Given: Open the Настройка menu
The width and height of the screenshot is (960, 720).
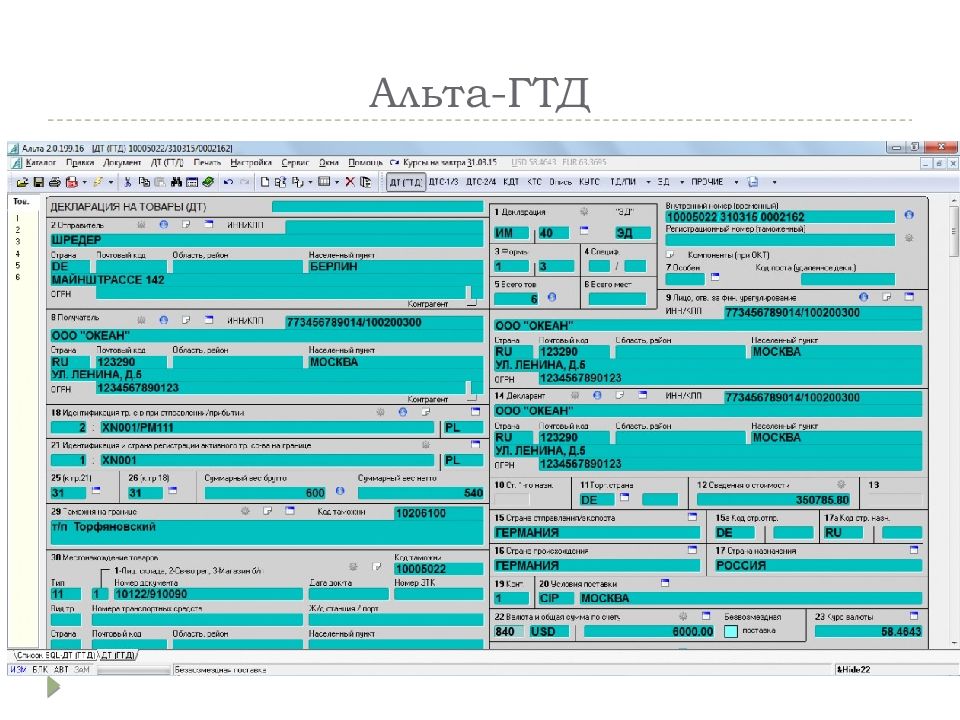Looking at the screenshot, I should coord(251,163).
